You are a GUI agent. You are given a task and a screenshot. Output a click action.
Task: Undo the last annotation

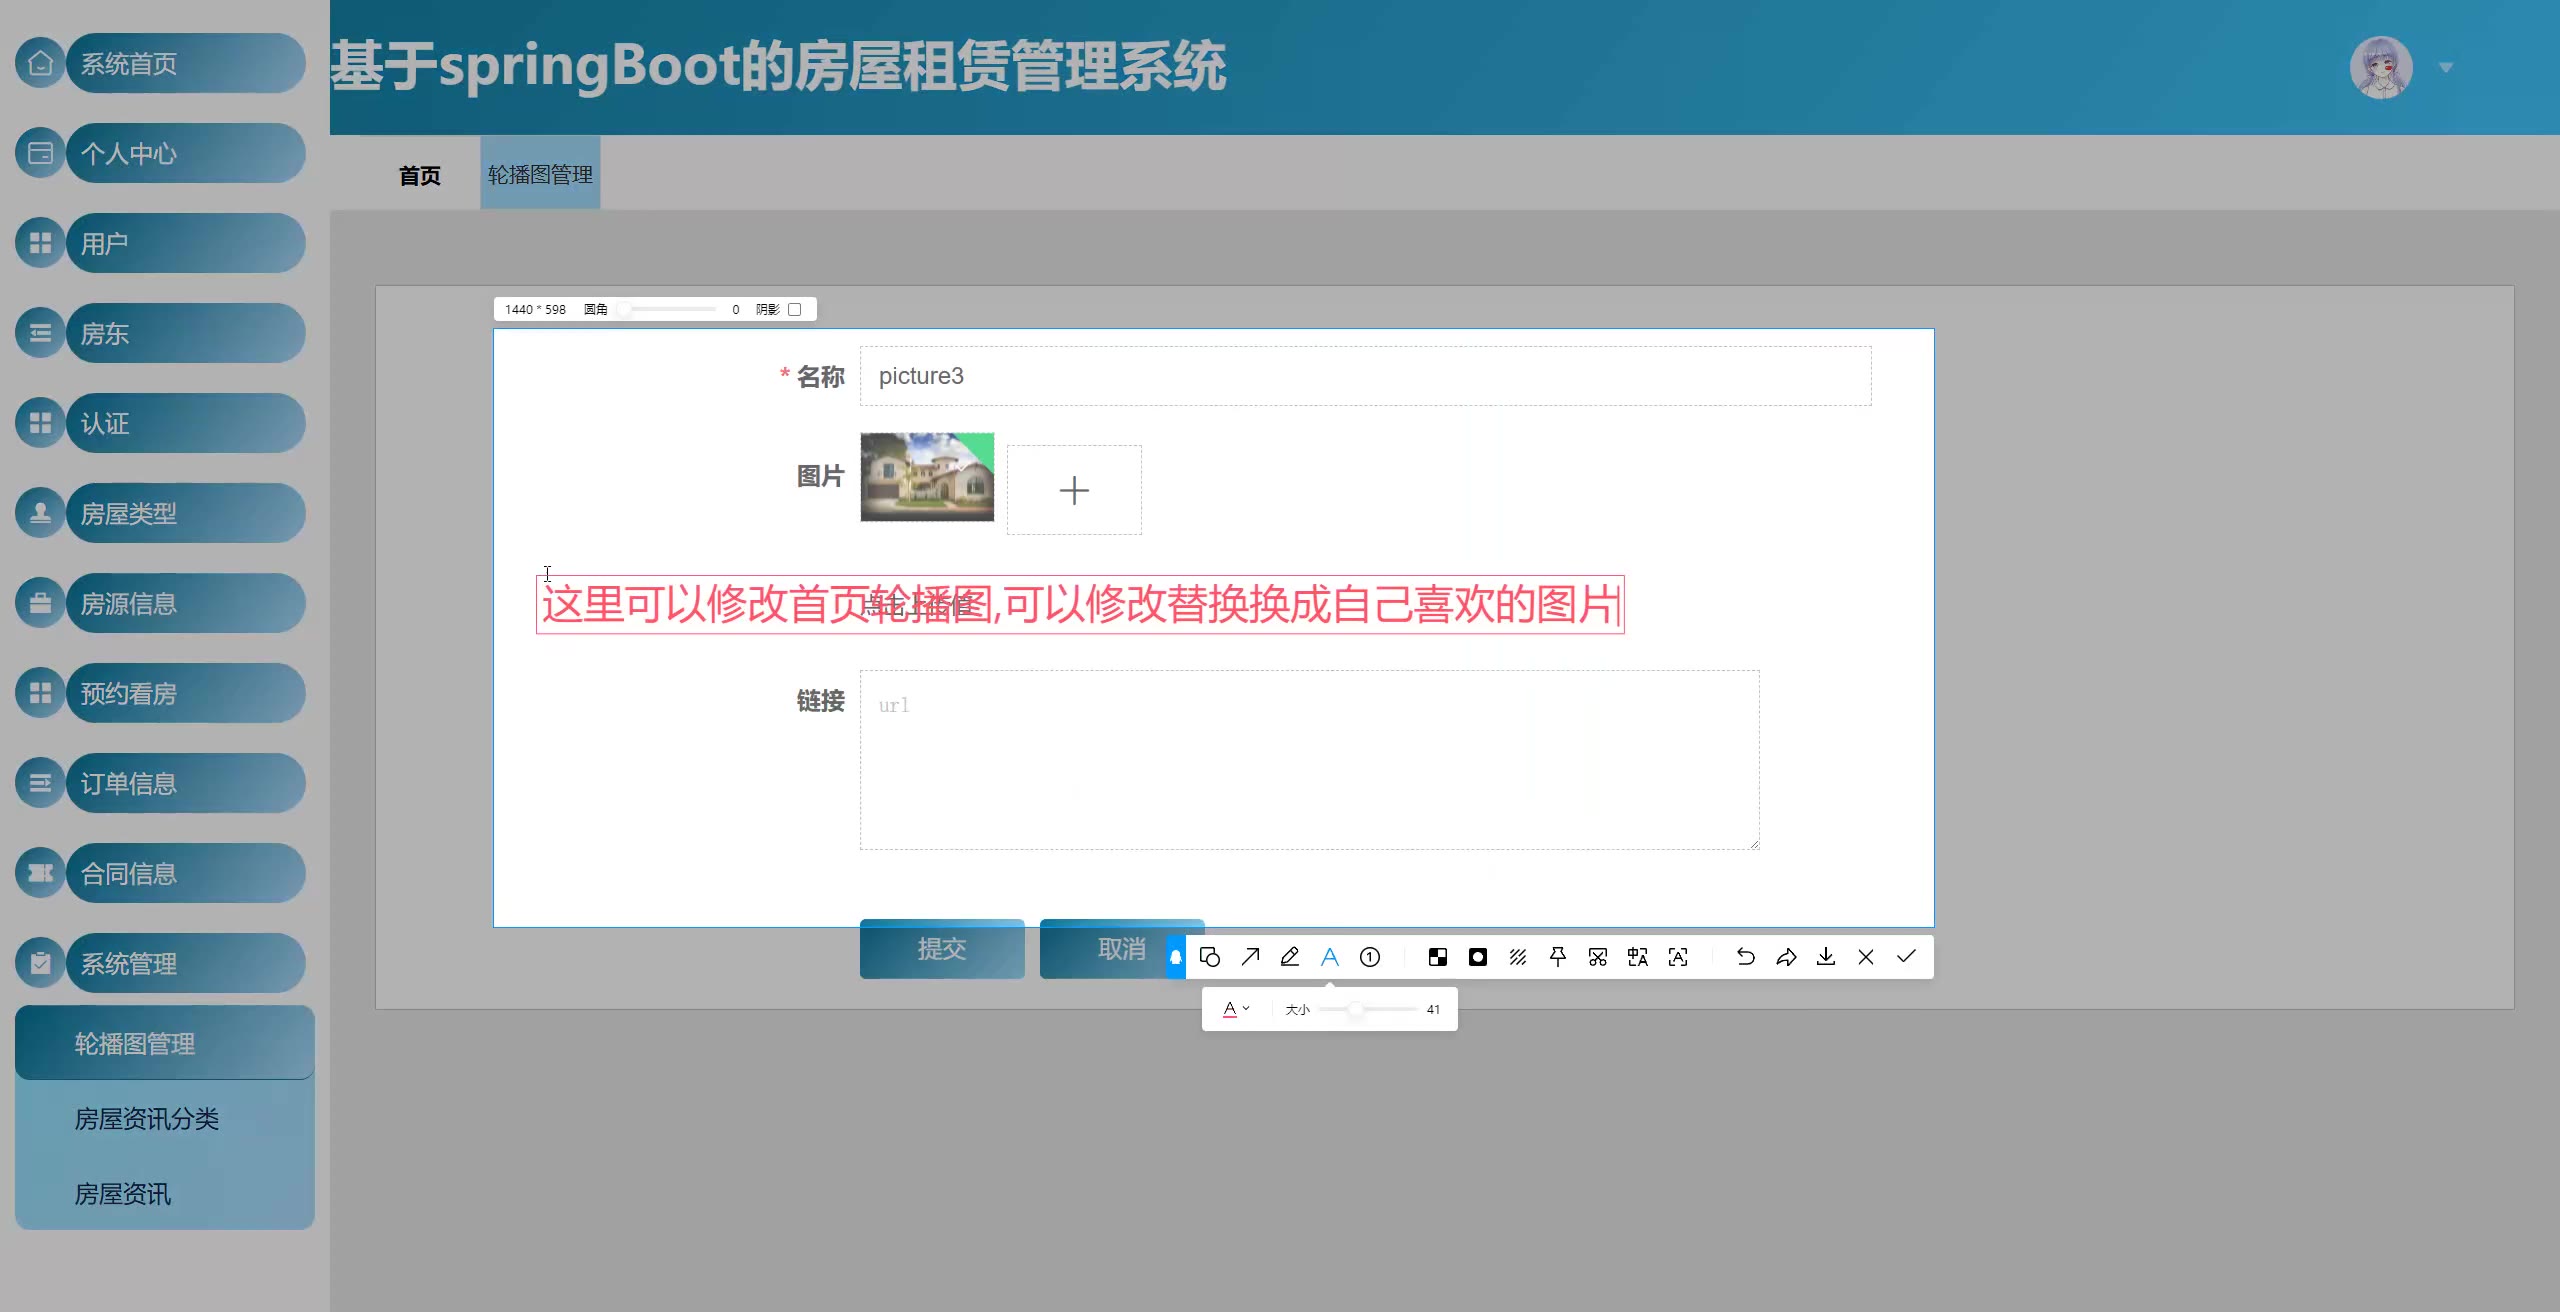[1746, 957]
